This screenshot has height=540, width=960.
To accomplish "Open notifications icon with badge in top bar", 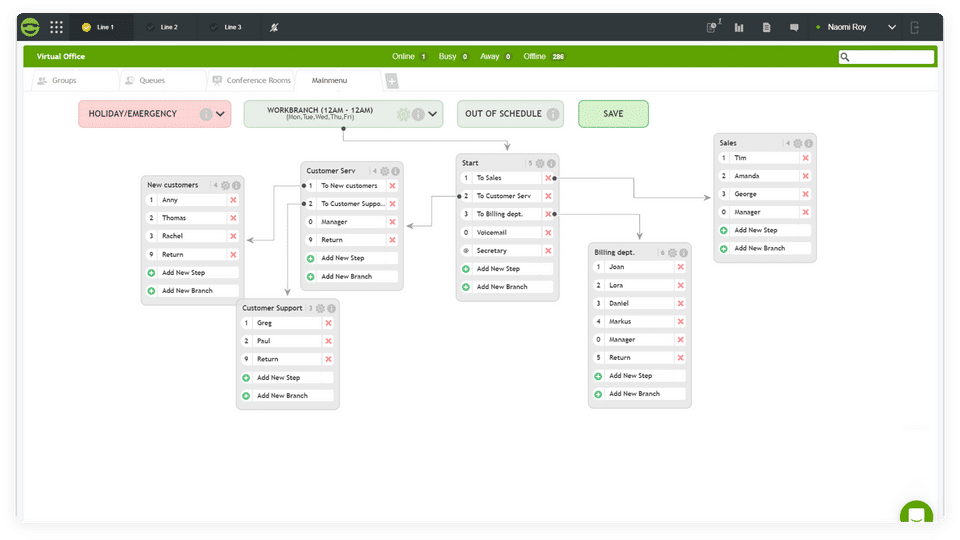I will [x=712, y=27].
